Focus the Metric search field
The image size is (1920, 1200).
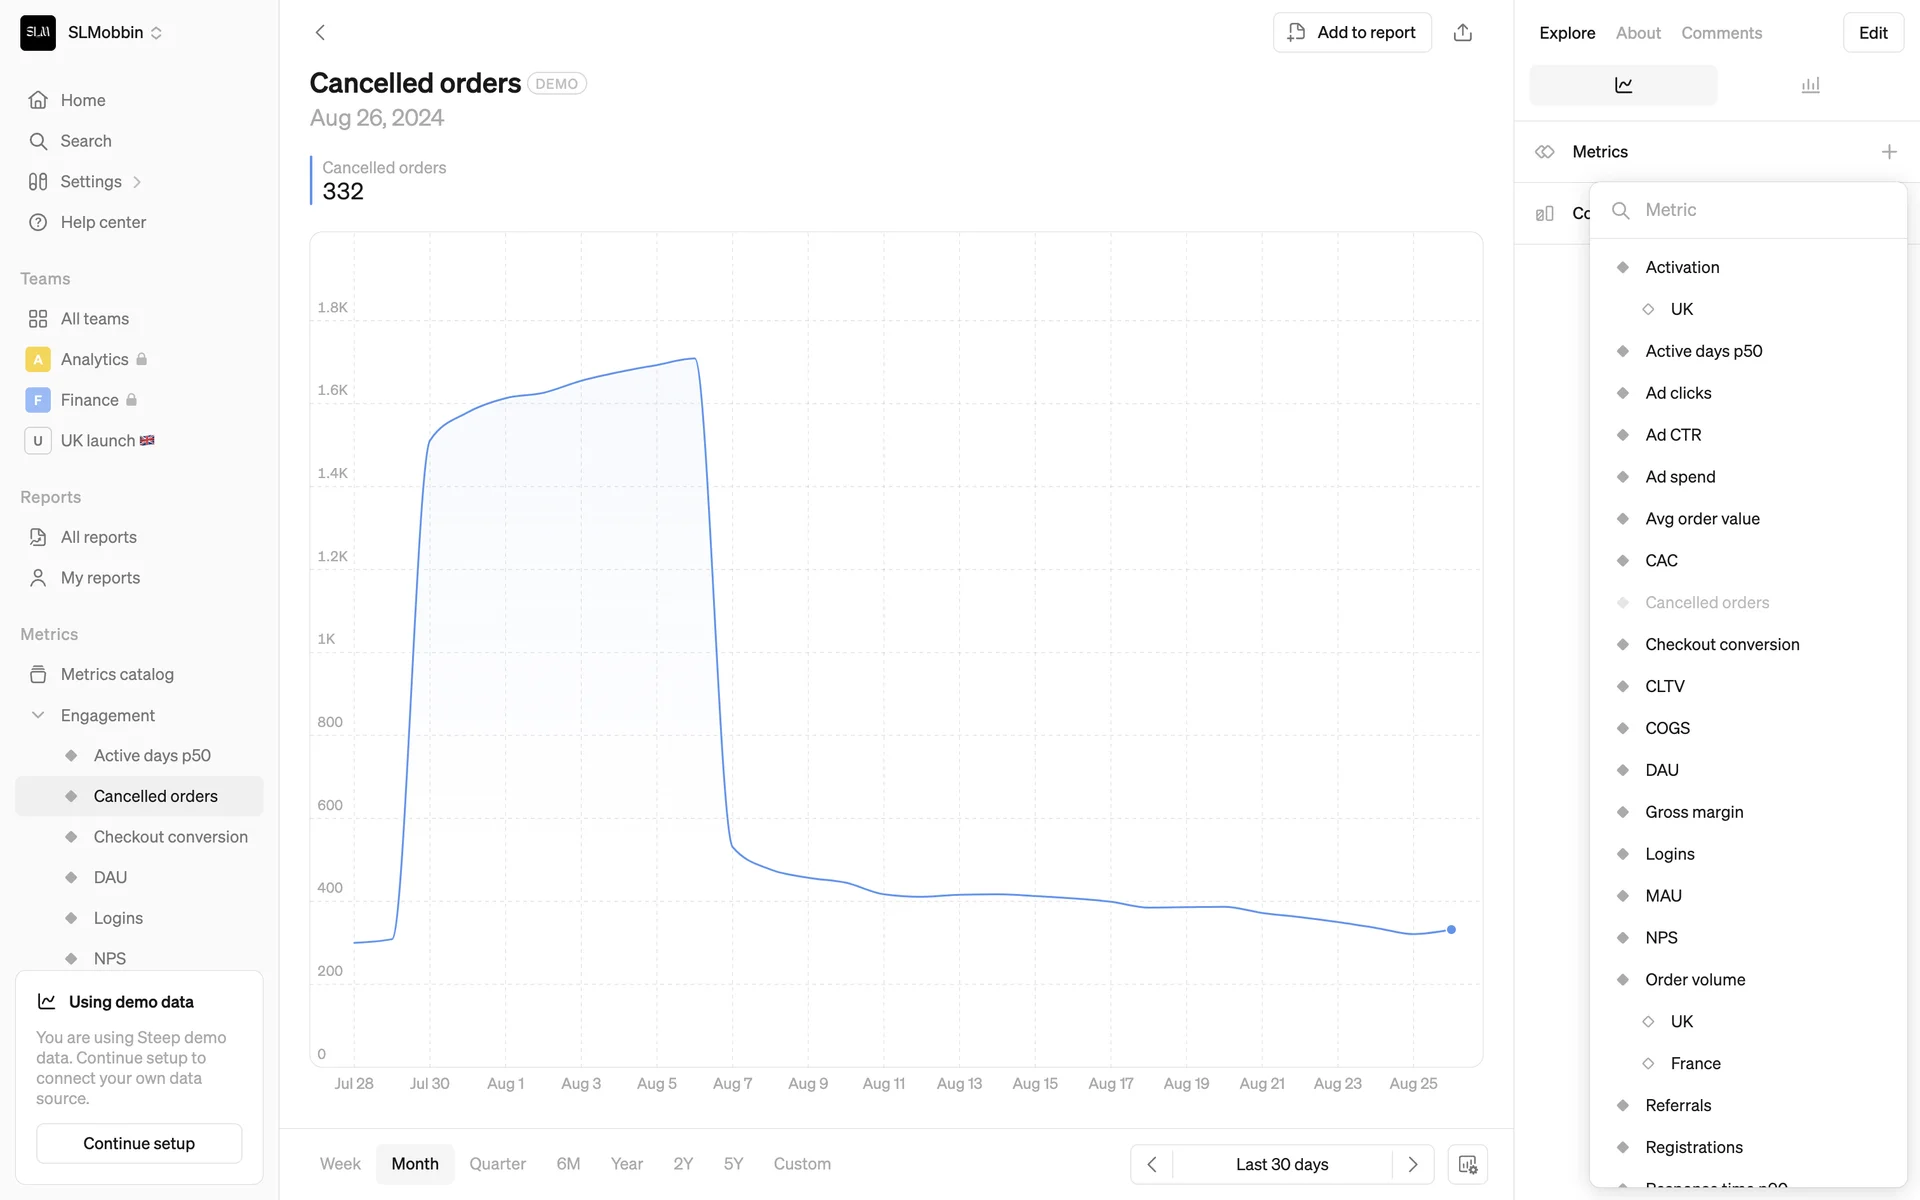[x=1760, y=210]
